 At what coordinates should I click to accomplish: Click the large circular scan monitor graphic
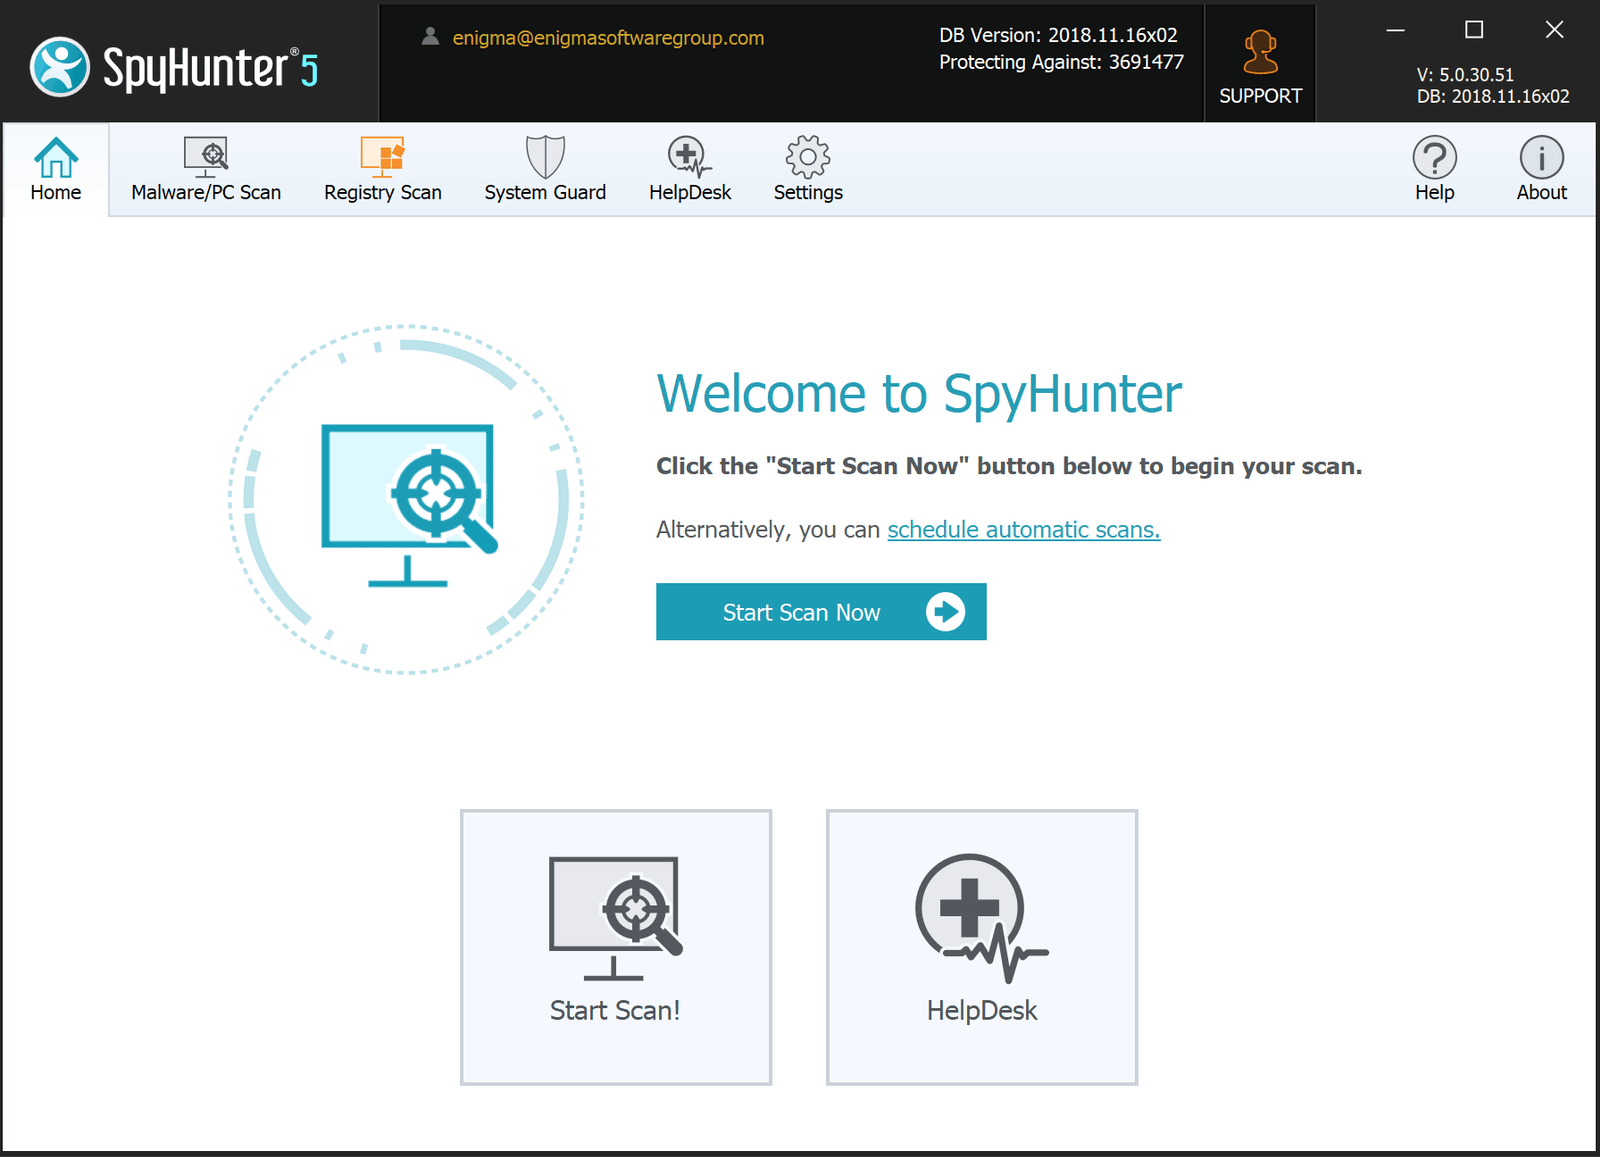(406, 499)
